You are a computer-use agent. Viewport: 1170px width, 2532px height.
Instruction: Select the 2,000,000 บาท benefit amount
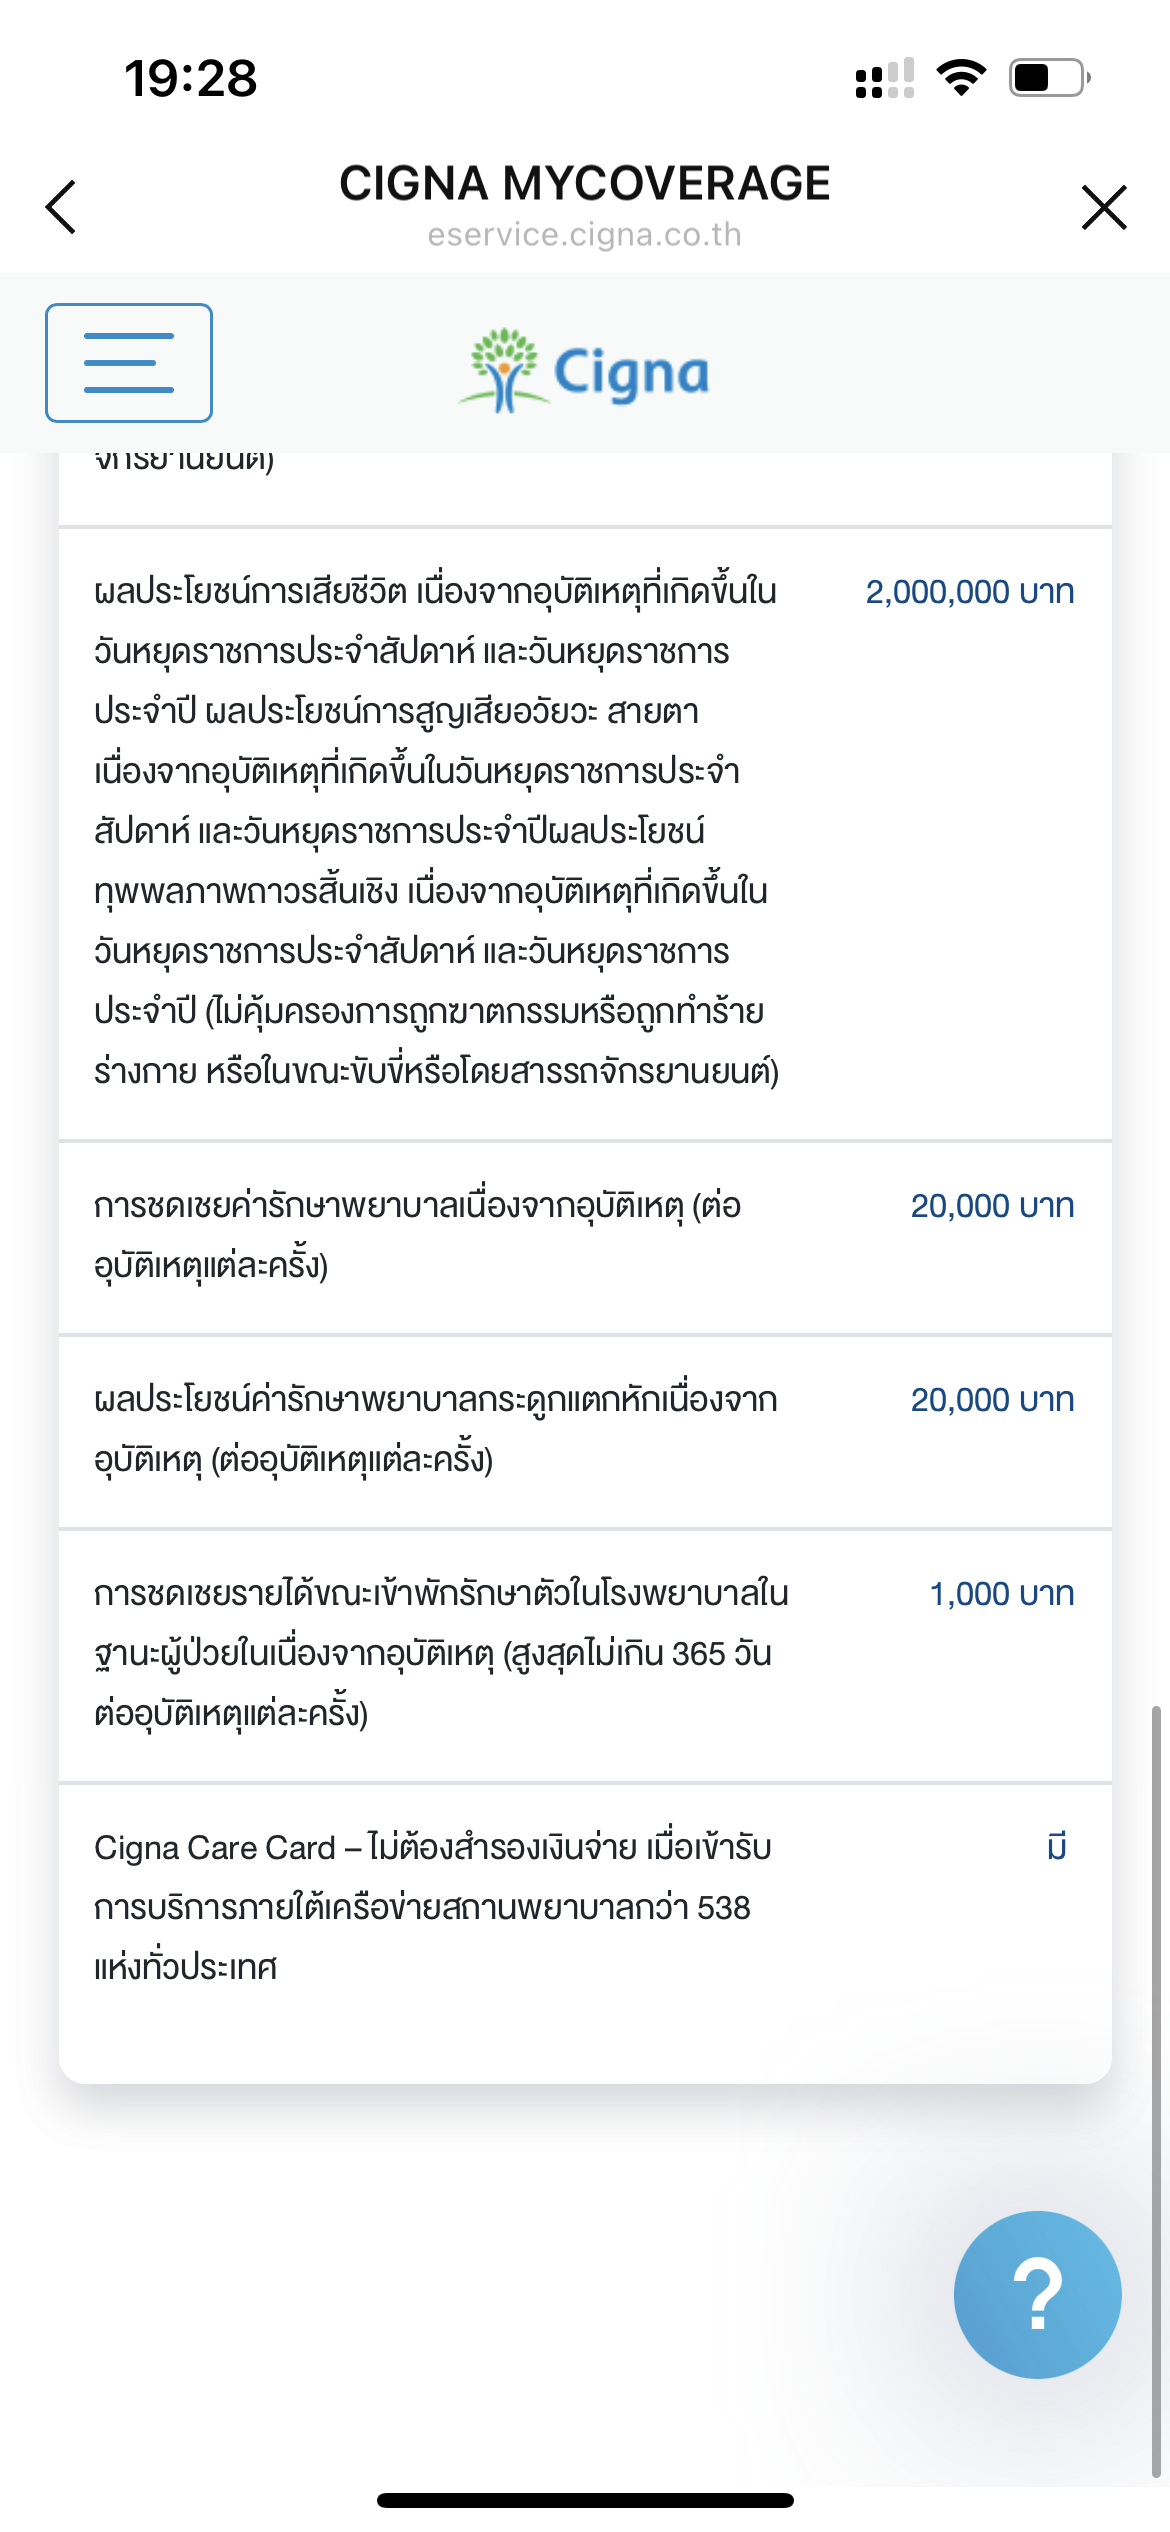(x=969, y=592)
